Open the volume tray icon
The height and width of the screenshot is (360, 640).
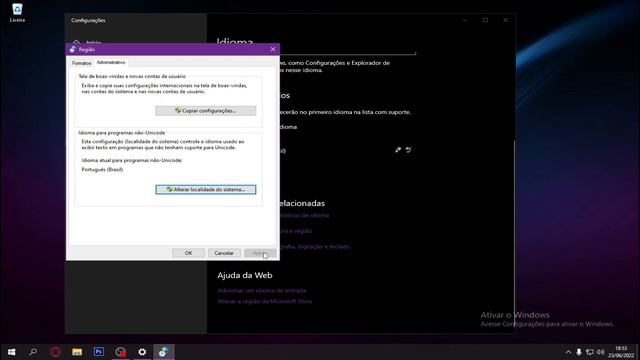tap(600, 352)
